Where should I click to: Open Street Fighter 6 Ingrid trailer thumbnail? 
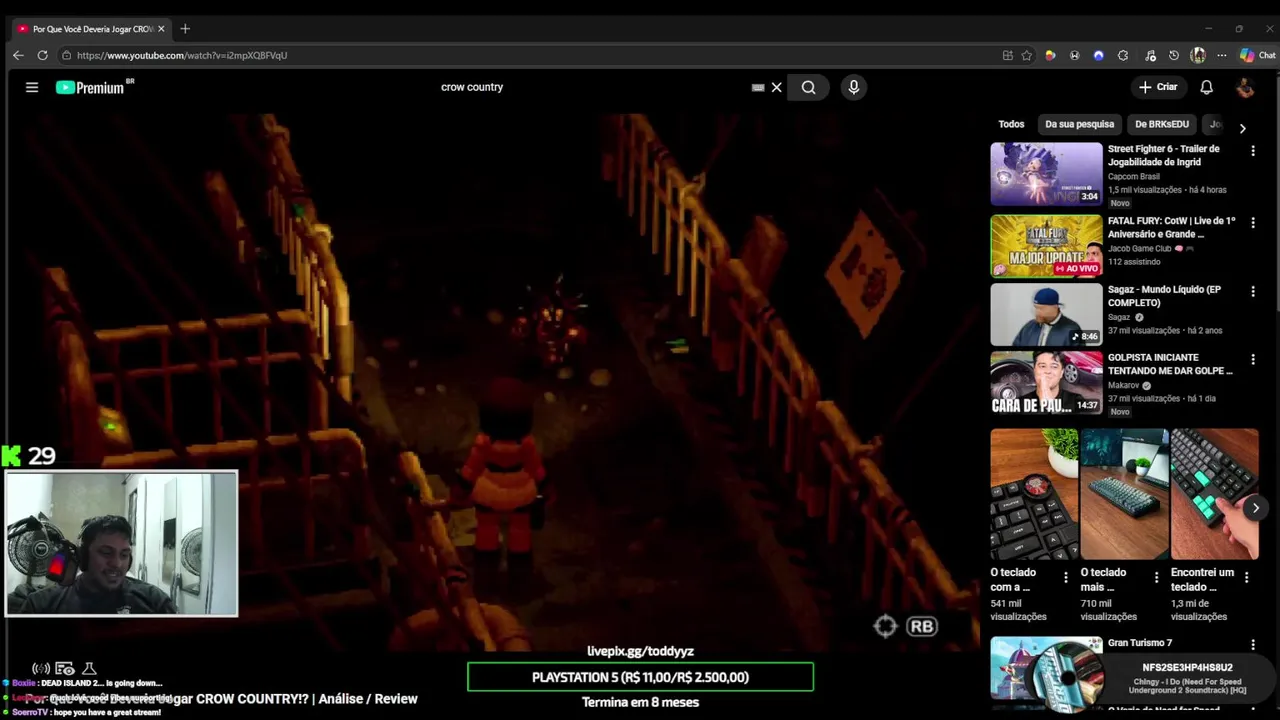tap(1046, 174)
